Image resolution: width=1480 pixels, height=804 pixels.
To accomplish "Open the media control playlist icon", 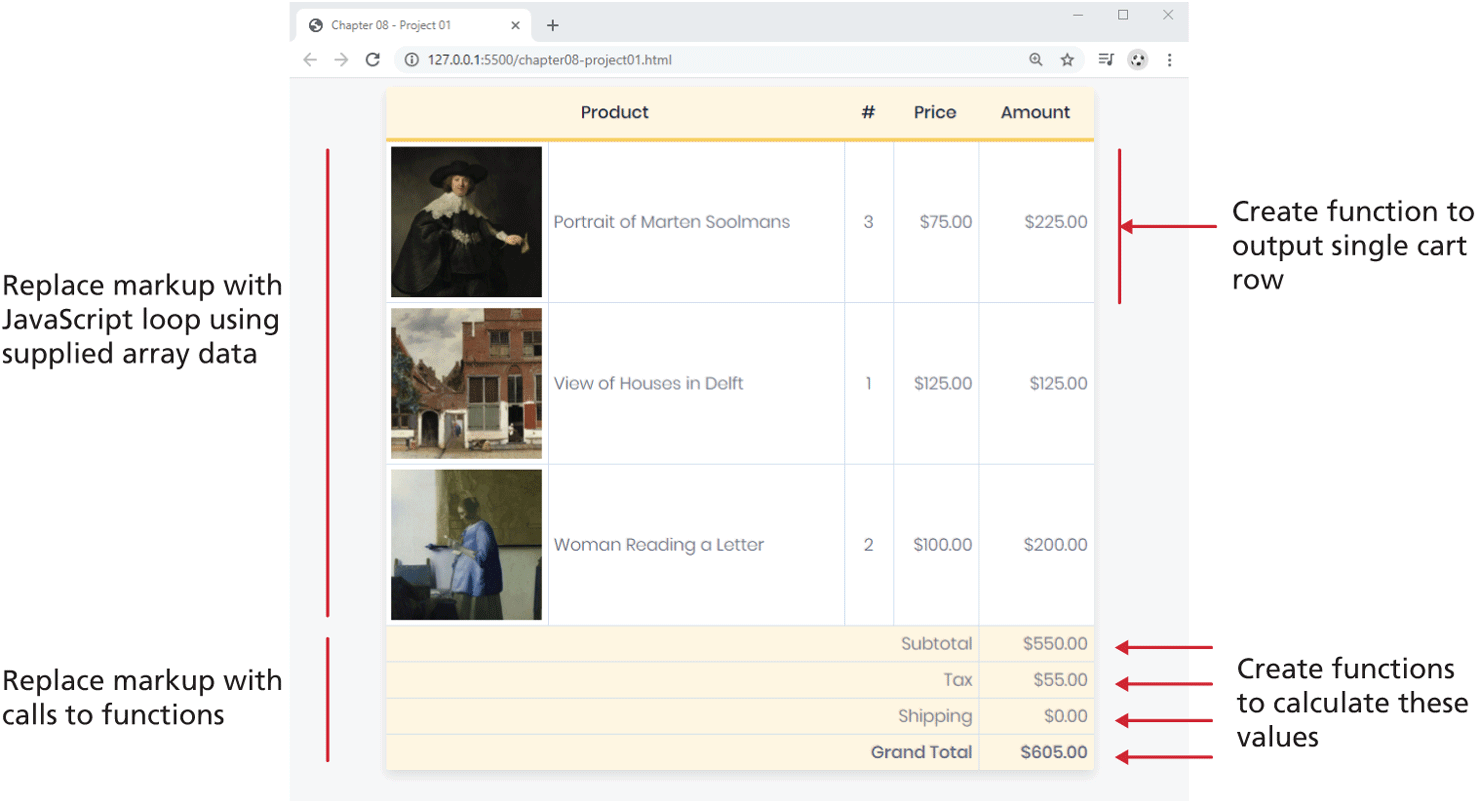I will [x=1106, y=60].
